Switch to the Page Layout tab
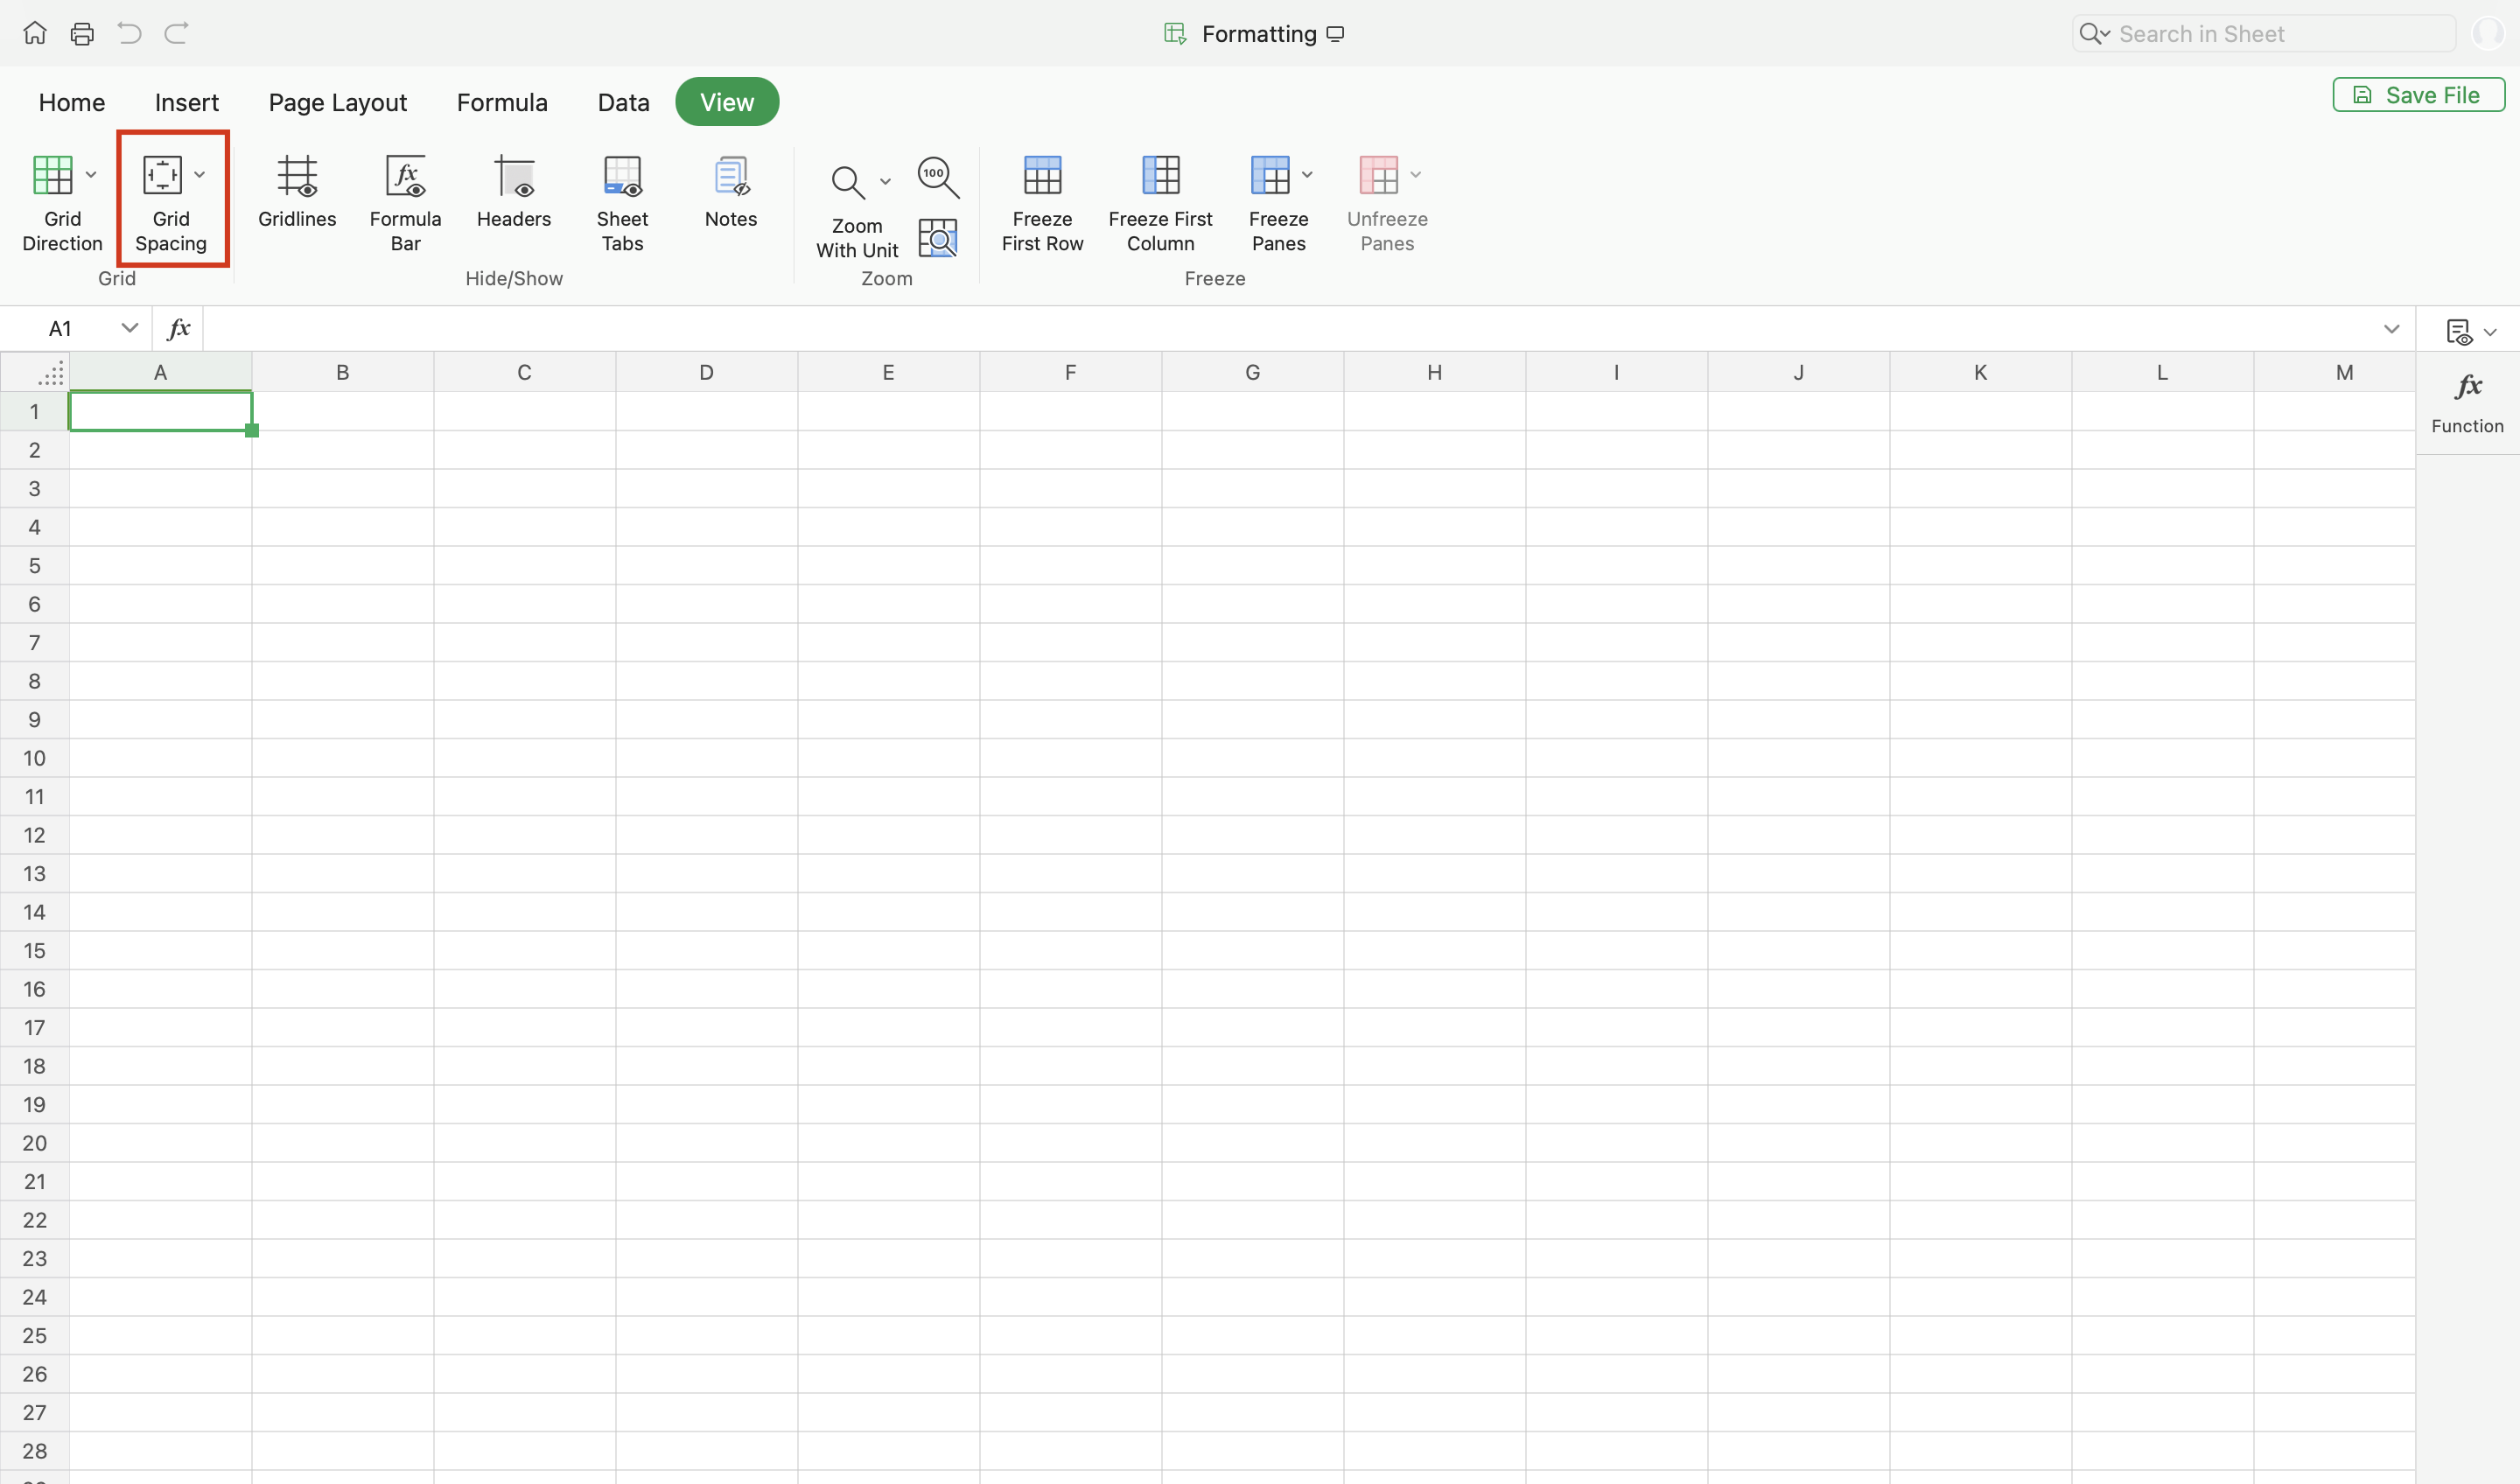This screenshot has height=1484, width=2520. [x=338, y=102]
